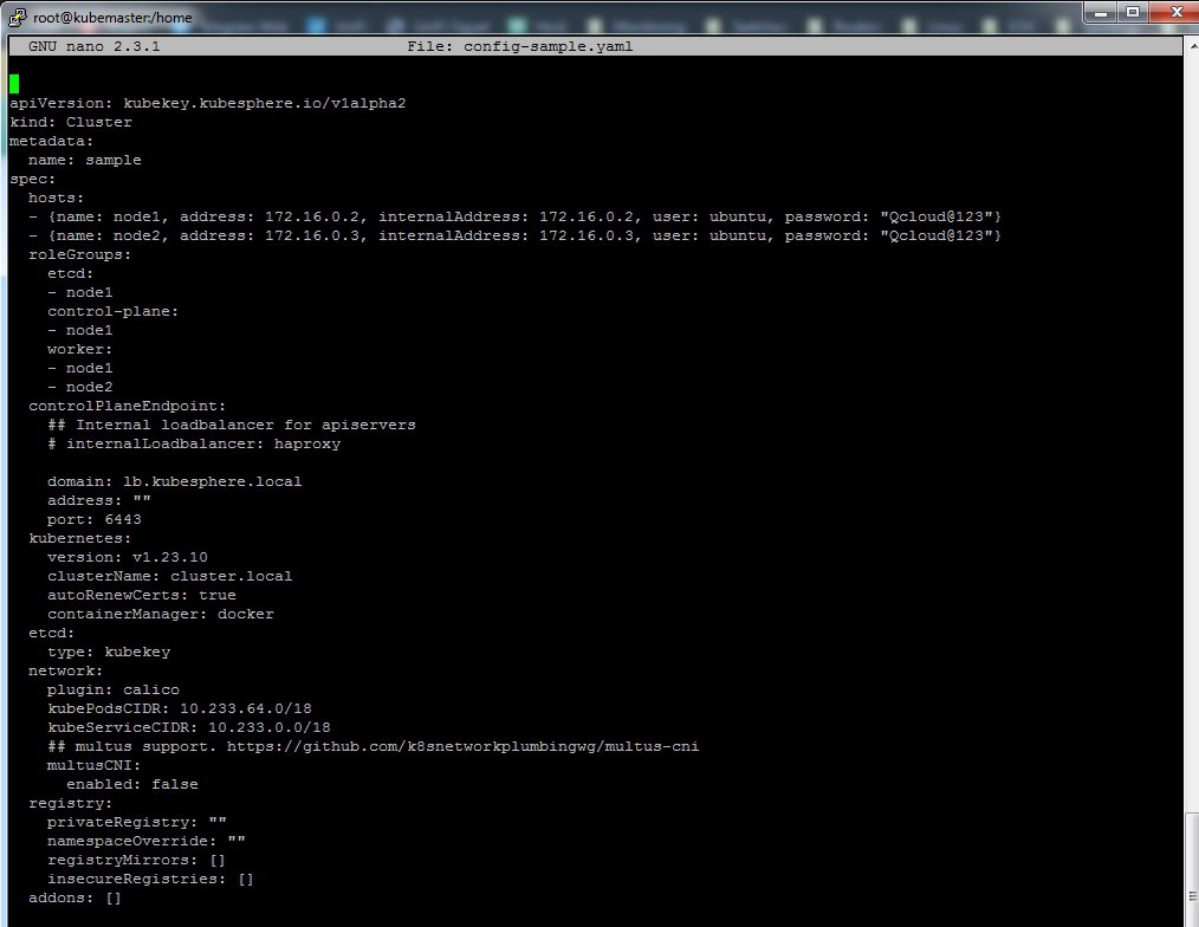This screenshot has height=927, width=1199.
Task: Click the 'kubernetes:' line
Action: pos(80,538)
